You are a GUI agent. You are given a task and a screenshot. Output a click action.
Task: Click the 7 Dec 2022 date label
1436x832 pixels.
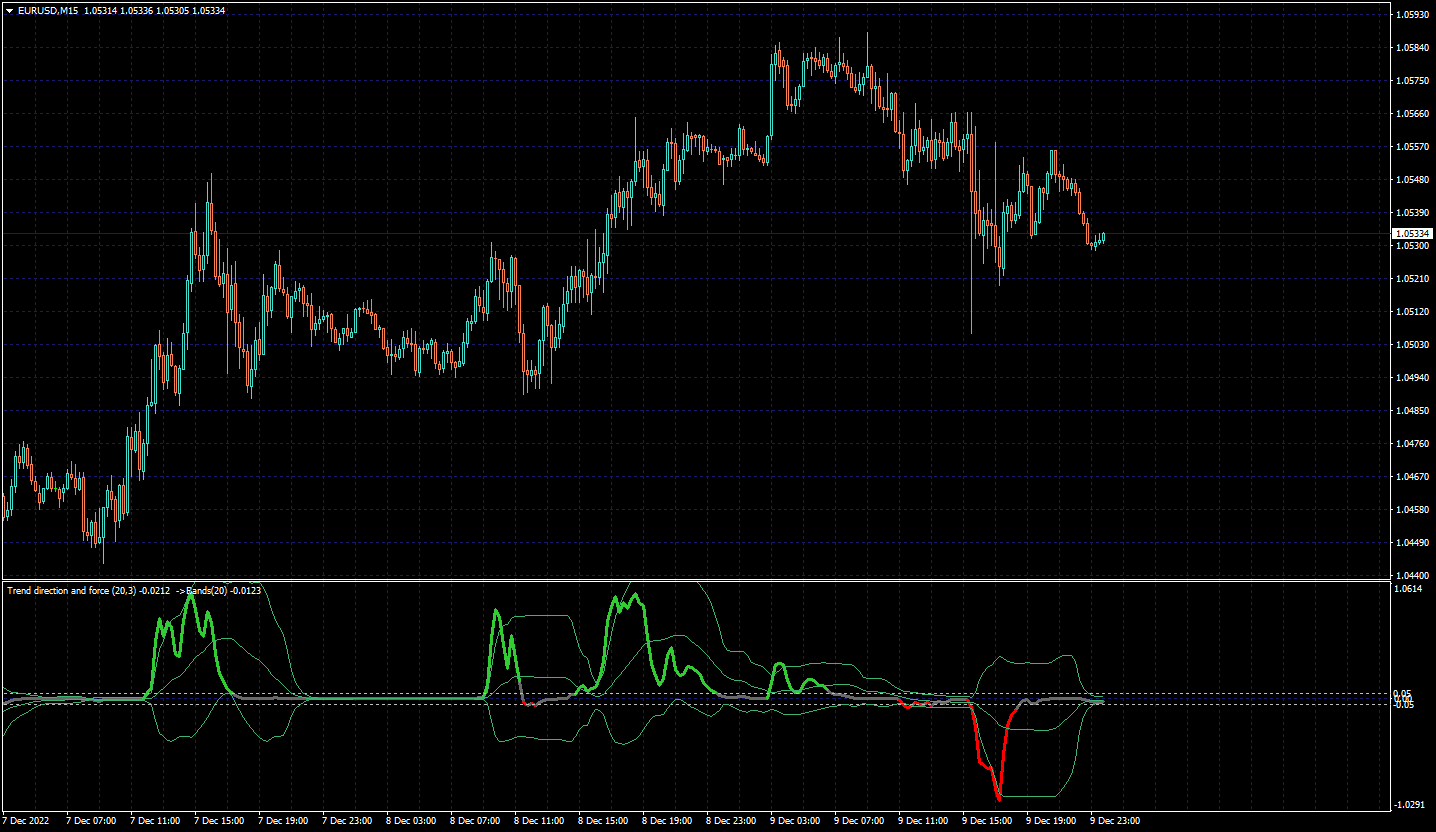pyautogui.click(x=26, y=821)
